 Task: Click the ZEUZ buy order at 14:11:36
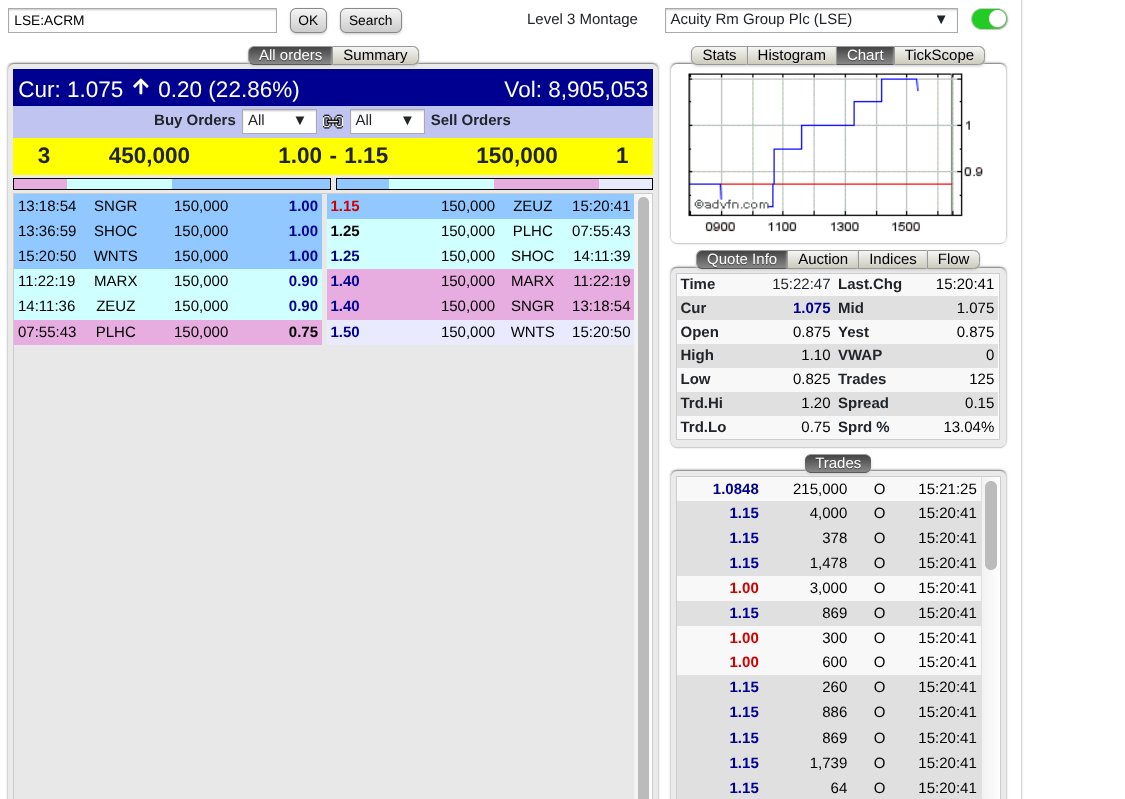(x=167, y=306)
